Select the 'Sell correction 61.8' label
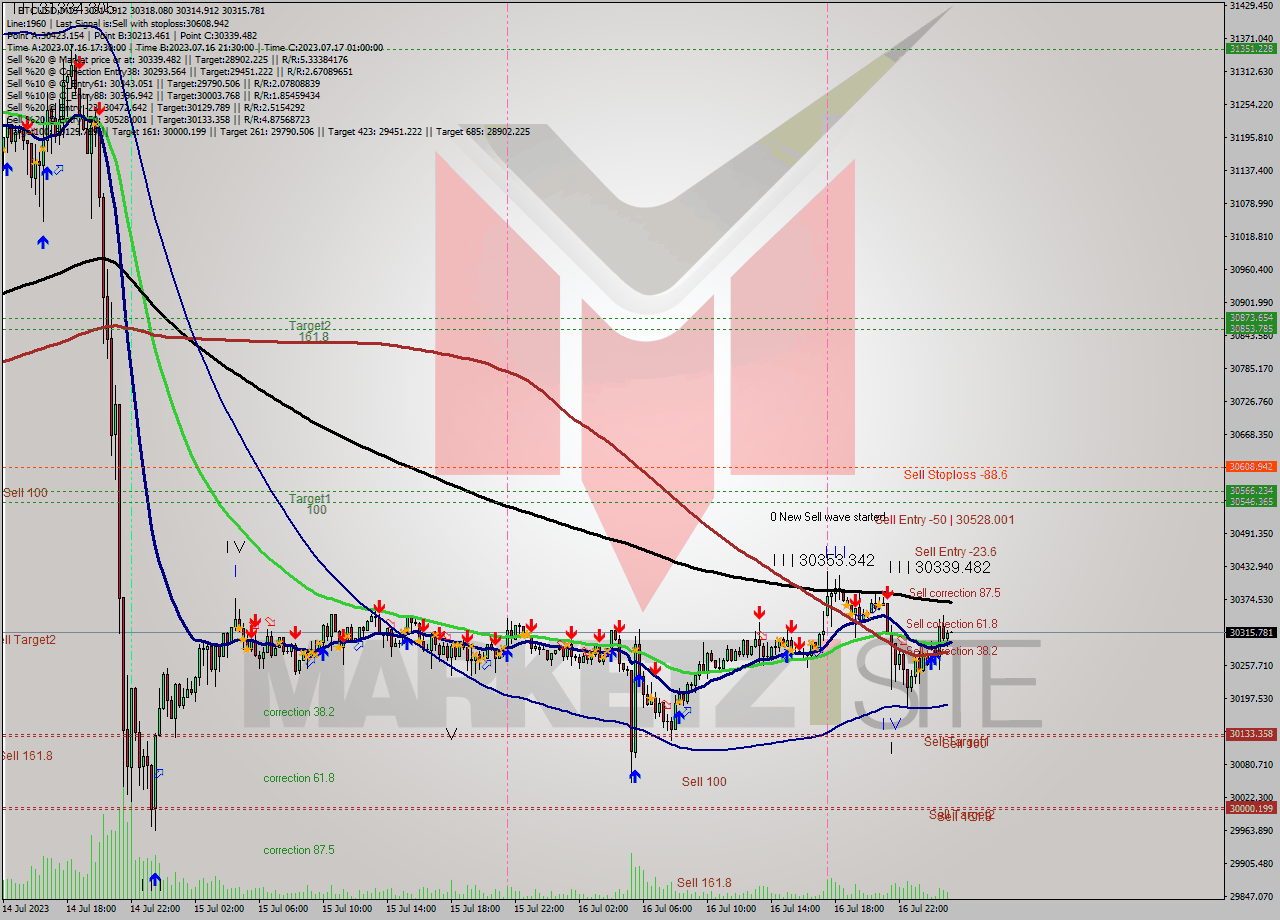The image size is (1280, 920). (x=952, y=624)
